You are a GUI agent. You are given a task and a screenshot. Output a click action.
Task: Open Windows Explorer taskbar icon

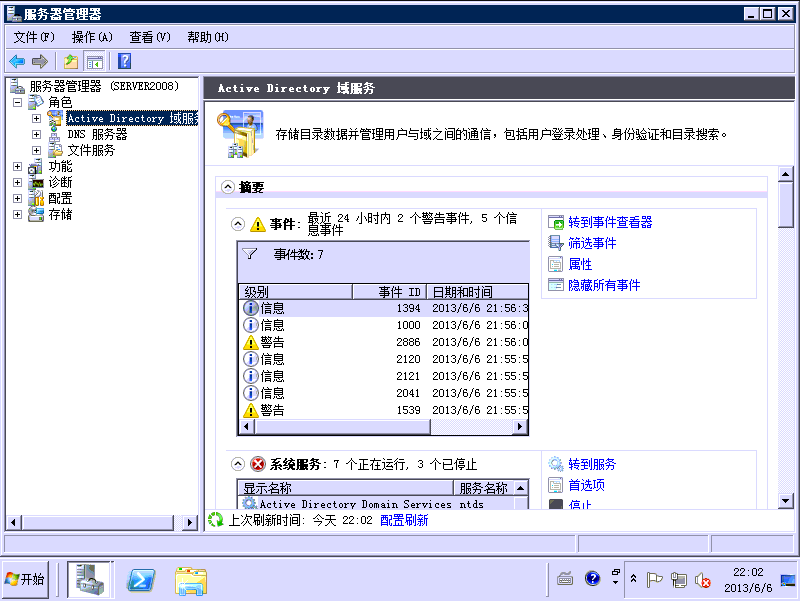191,579
